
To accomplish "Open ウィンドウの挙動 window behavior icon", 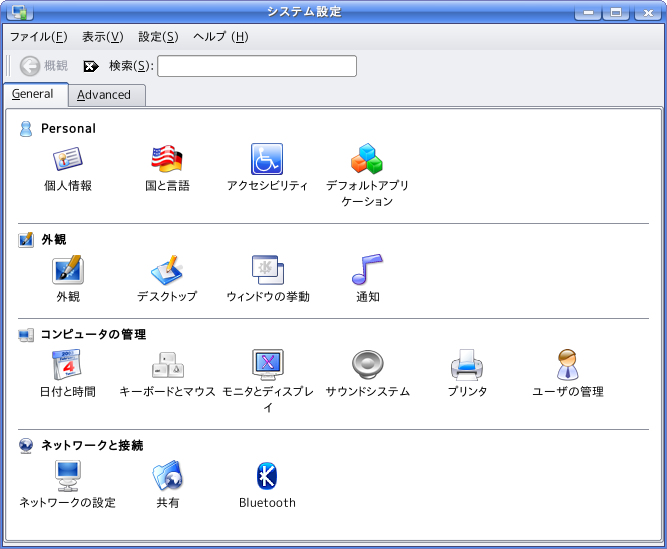I will click(x=268, y=270).
